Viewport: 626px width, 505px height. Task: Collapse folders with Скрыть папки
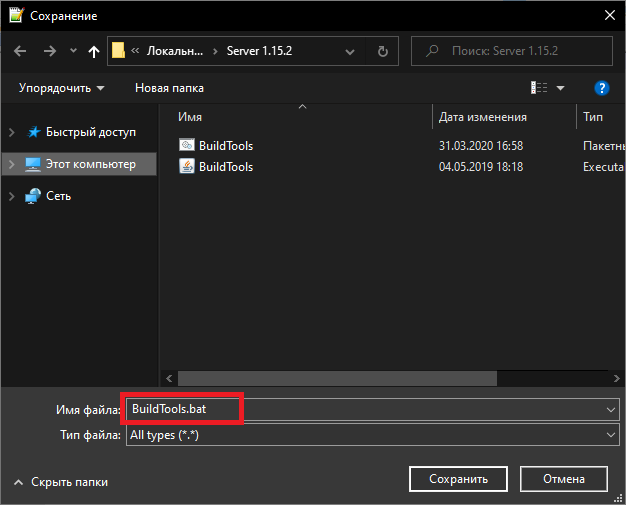[61, 482]
